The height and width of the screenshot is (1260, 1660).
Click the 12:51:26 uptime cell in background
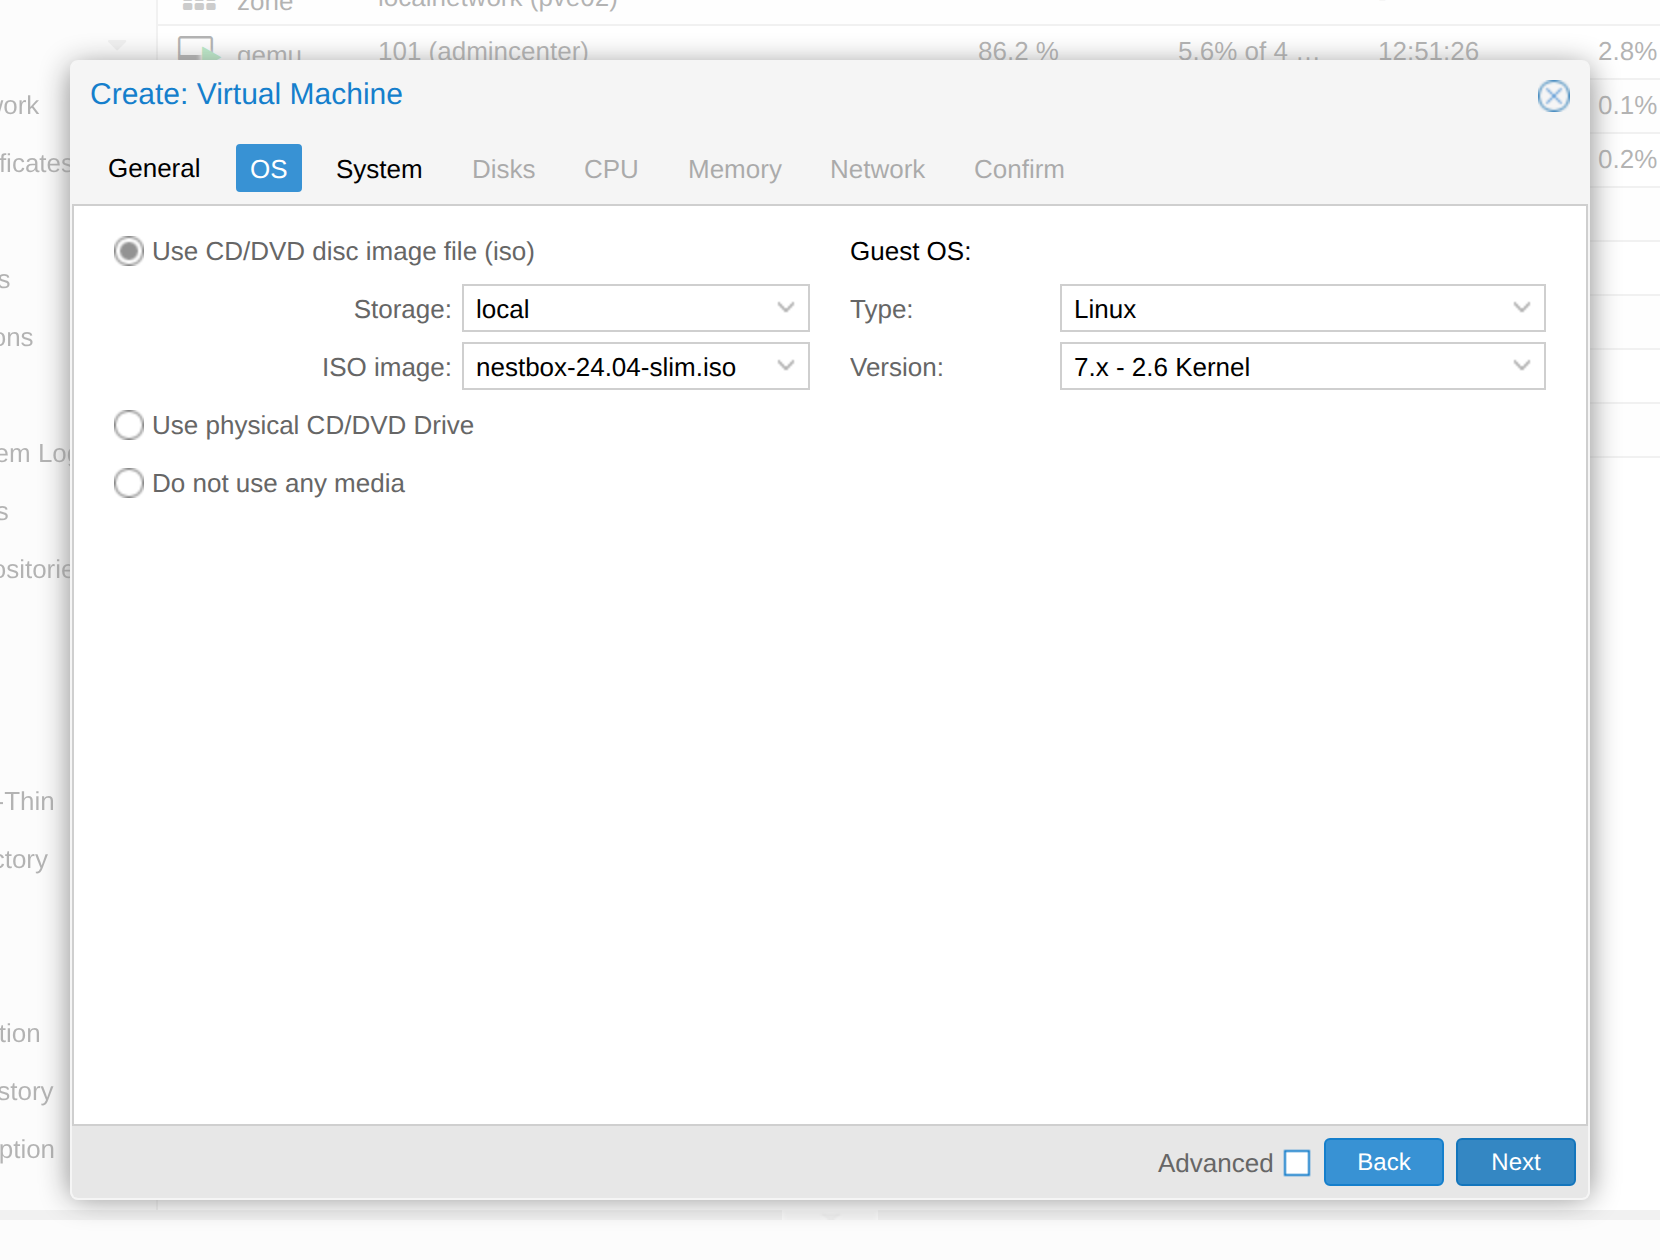pos(1428,50)
